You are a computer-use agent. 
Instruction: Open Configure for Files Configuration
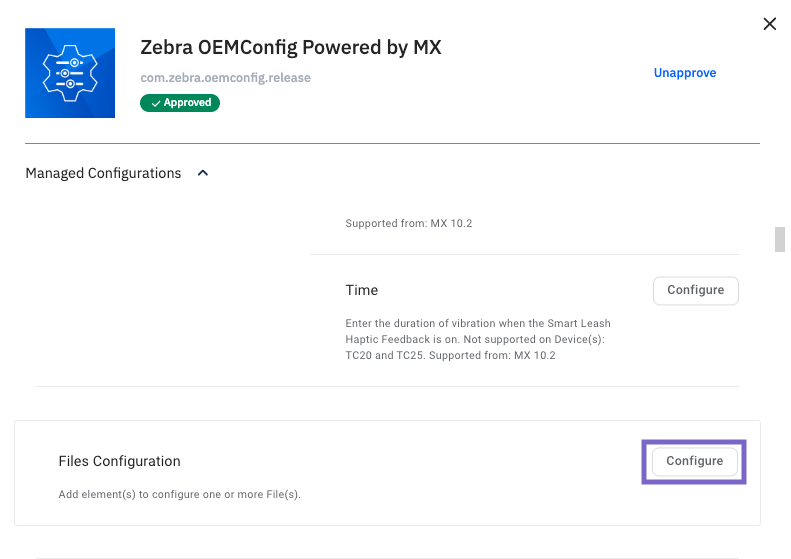[694, 461]
